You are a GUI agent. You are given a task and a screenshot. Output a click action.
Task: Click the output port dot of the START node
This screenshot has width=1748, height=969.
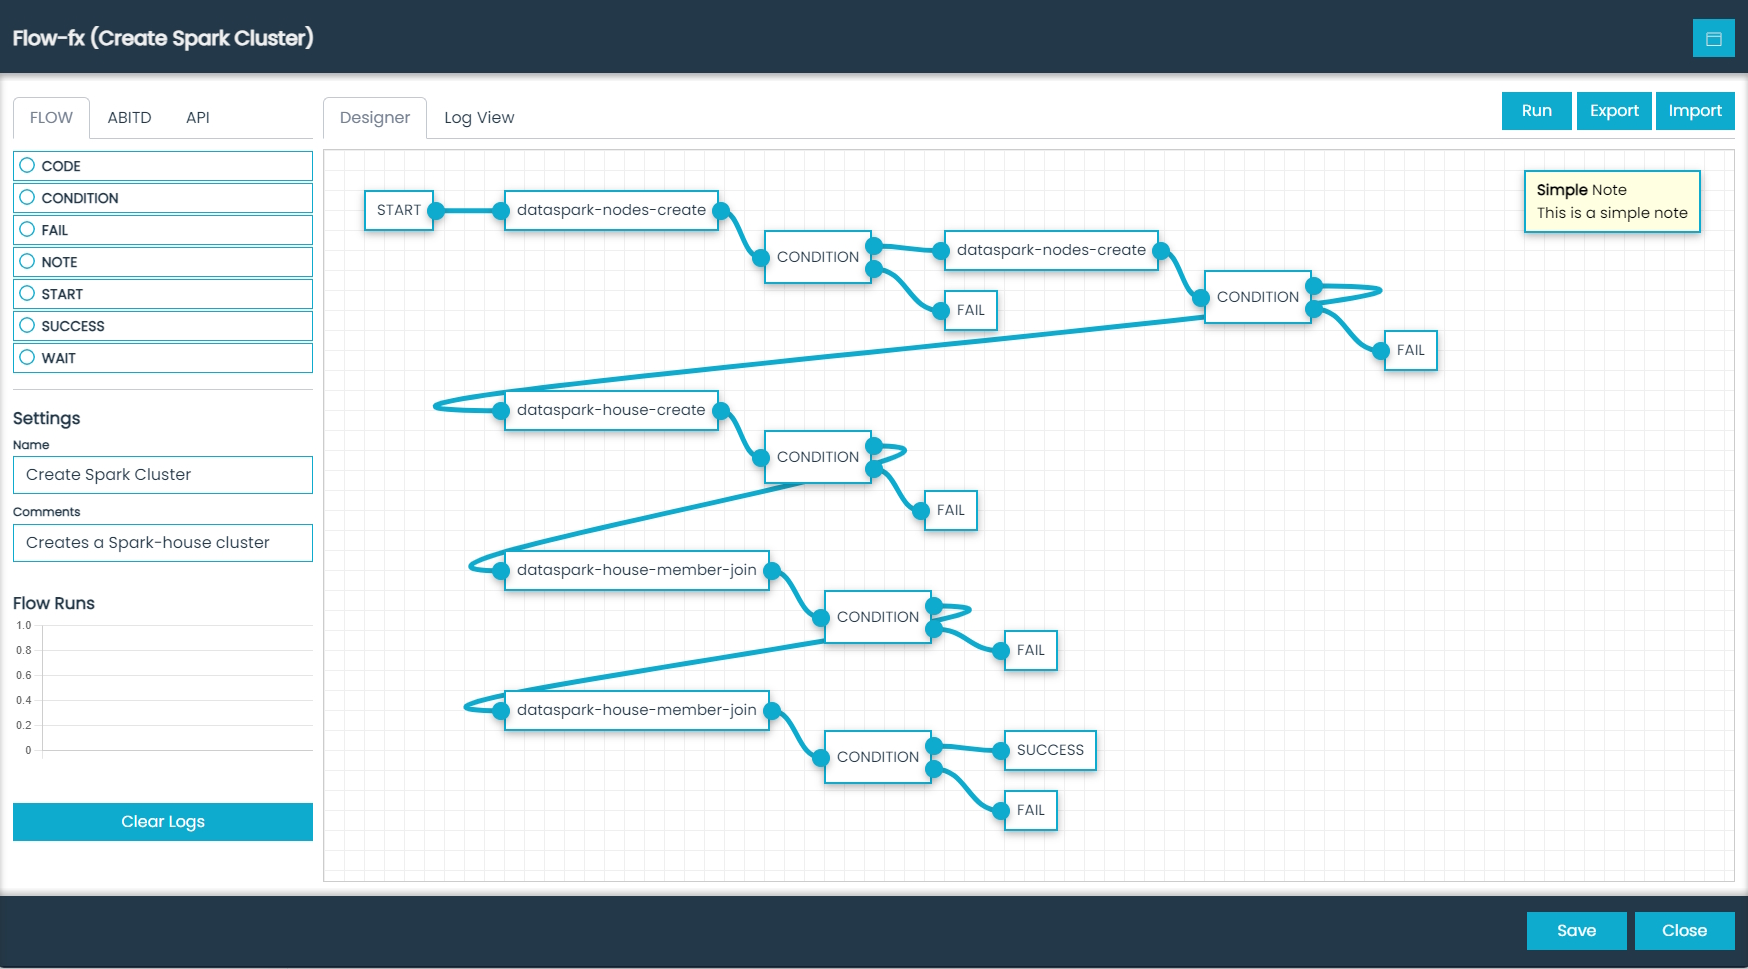[x=434, y=211]
